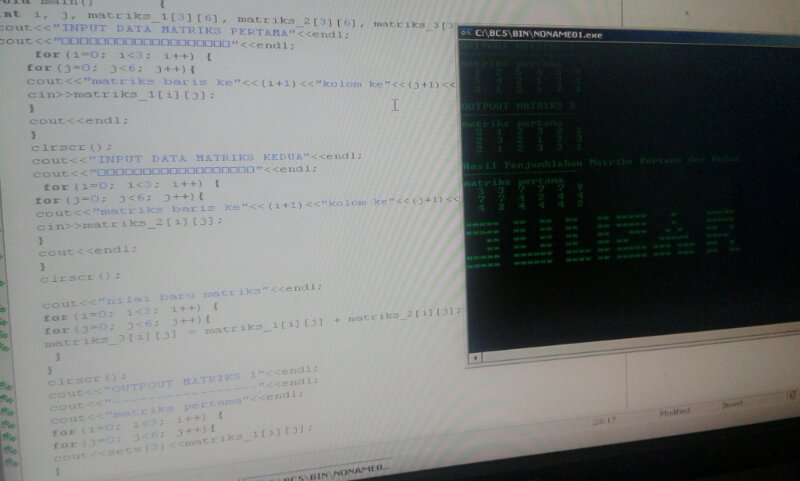The height and width of the screenshot is (481, 800).
Task: Click "OUTPOUT MATRIKS 1" cout line in editor
Action: point(183,381)
